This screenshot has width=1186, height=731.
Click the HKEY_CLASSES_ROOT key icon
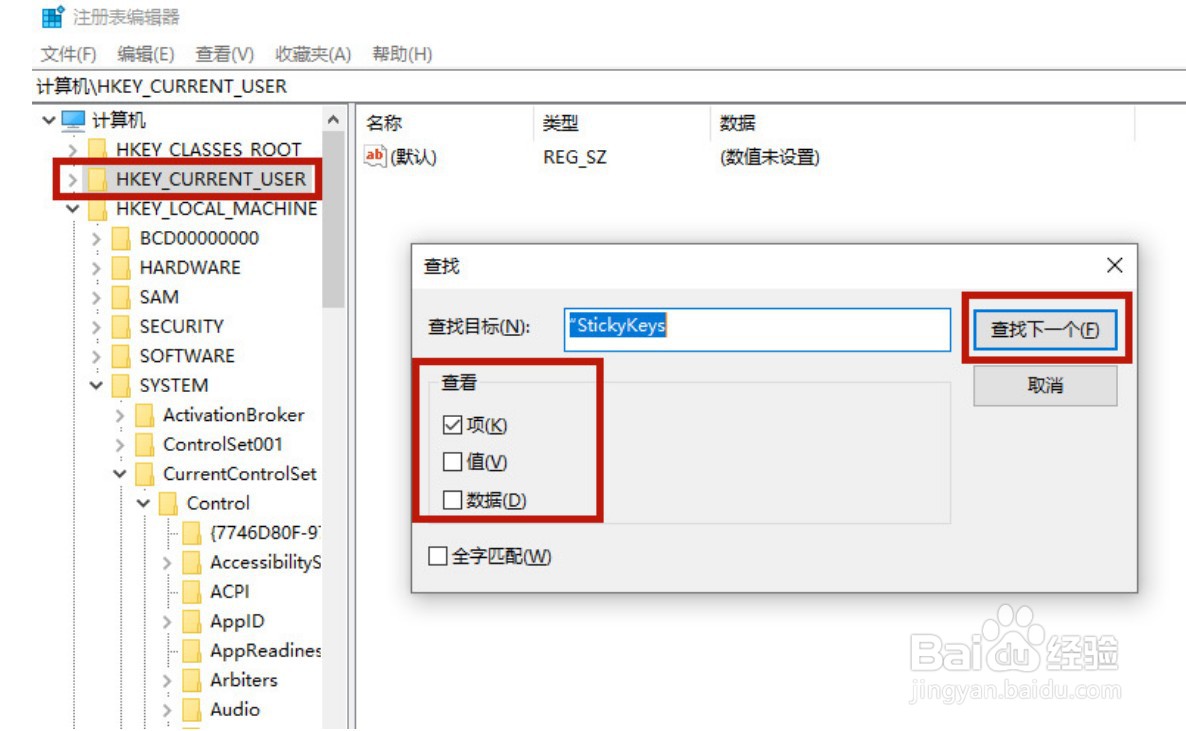(95, 149)
